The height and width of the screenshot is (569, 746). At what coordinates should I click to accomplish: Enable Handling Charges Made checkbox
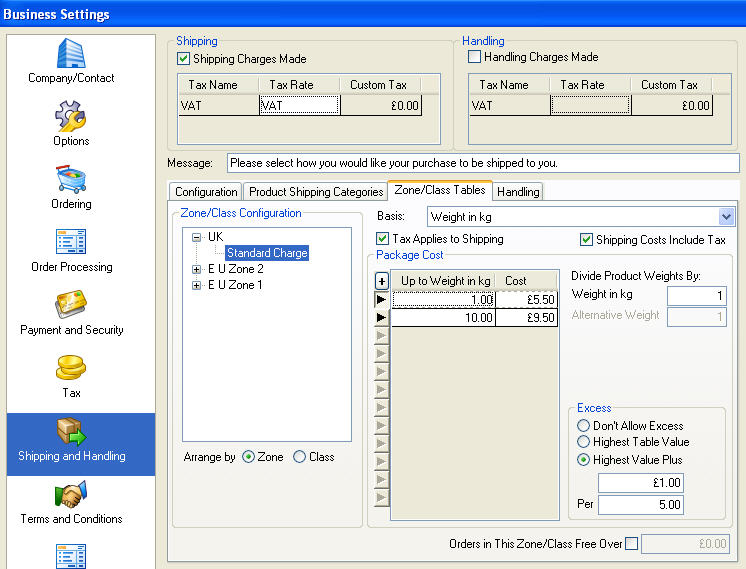pyautogui.click(x=474, y=58)
